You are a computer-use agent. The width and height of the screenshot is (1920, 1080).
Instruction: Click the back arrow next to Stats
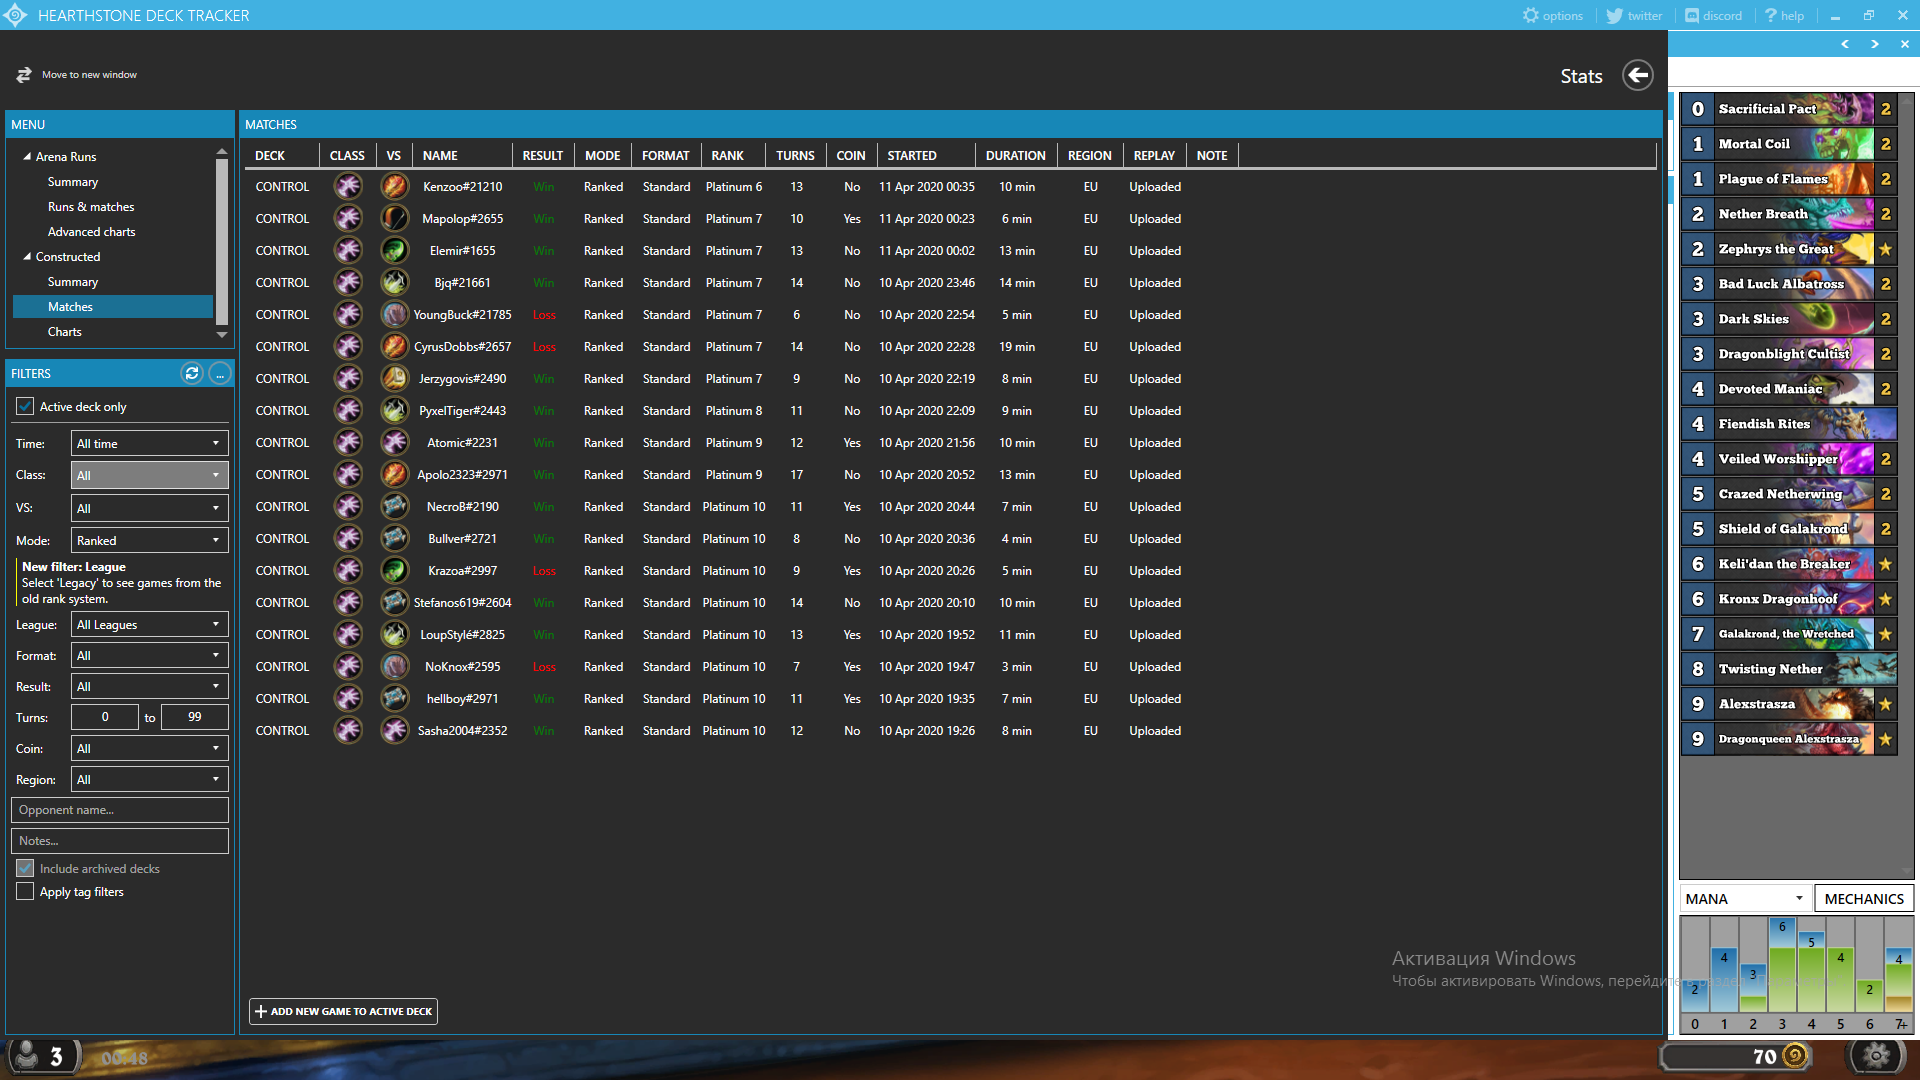pyautogui.click(x=1637, y=75)
